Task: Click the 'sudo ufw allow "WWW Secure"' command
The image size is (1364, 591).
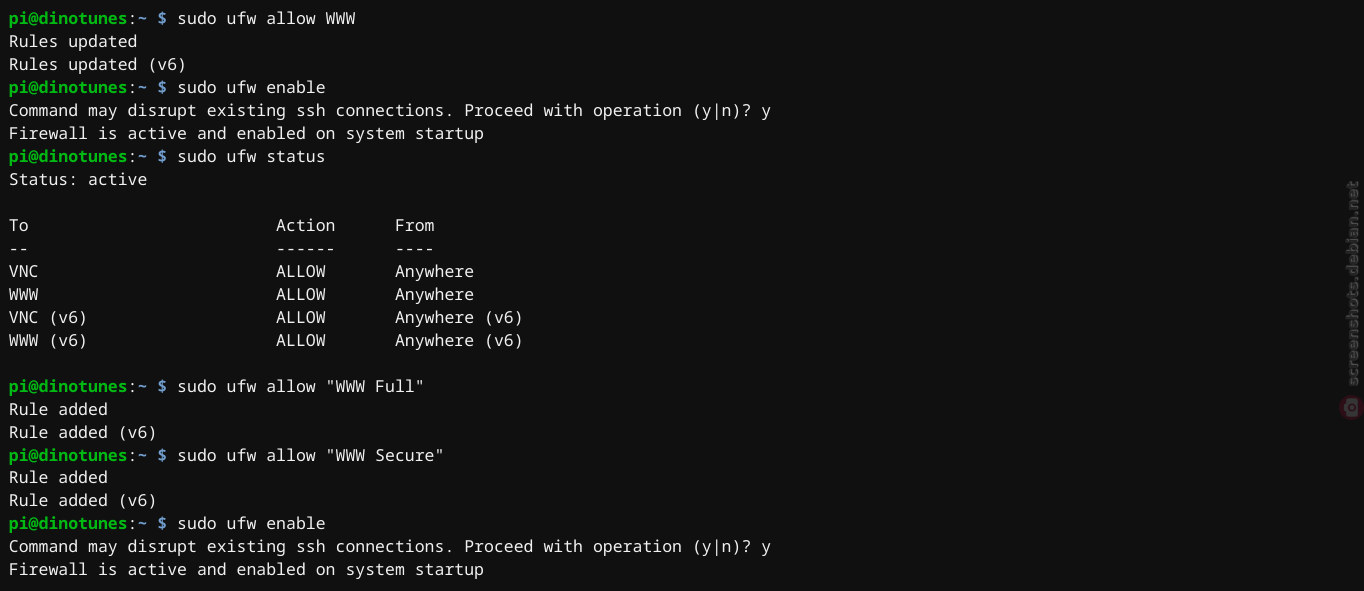Action: pyautogui.click(x=311, y=456)
